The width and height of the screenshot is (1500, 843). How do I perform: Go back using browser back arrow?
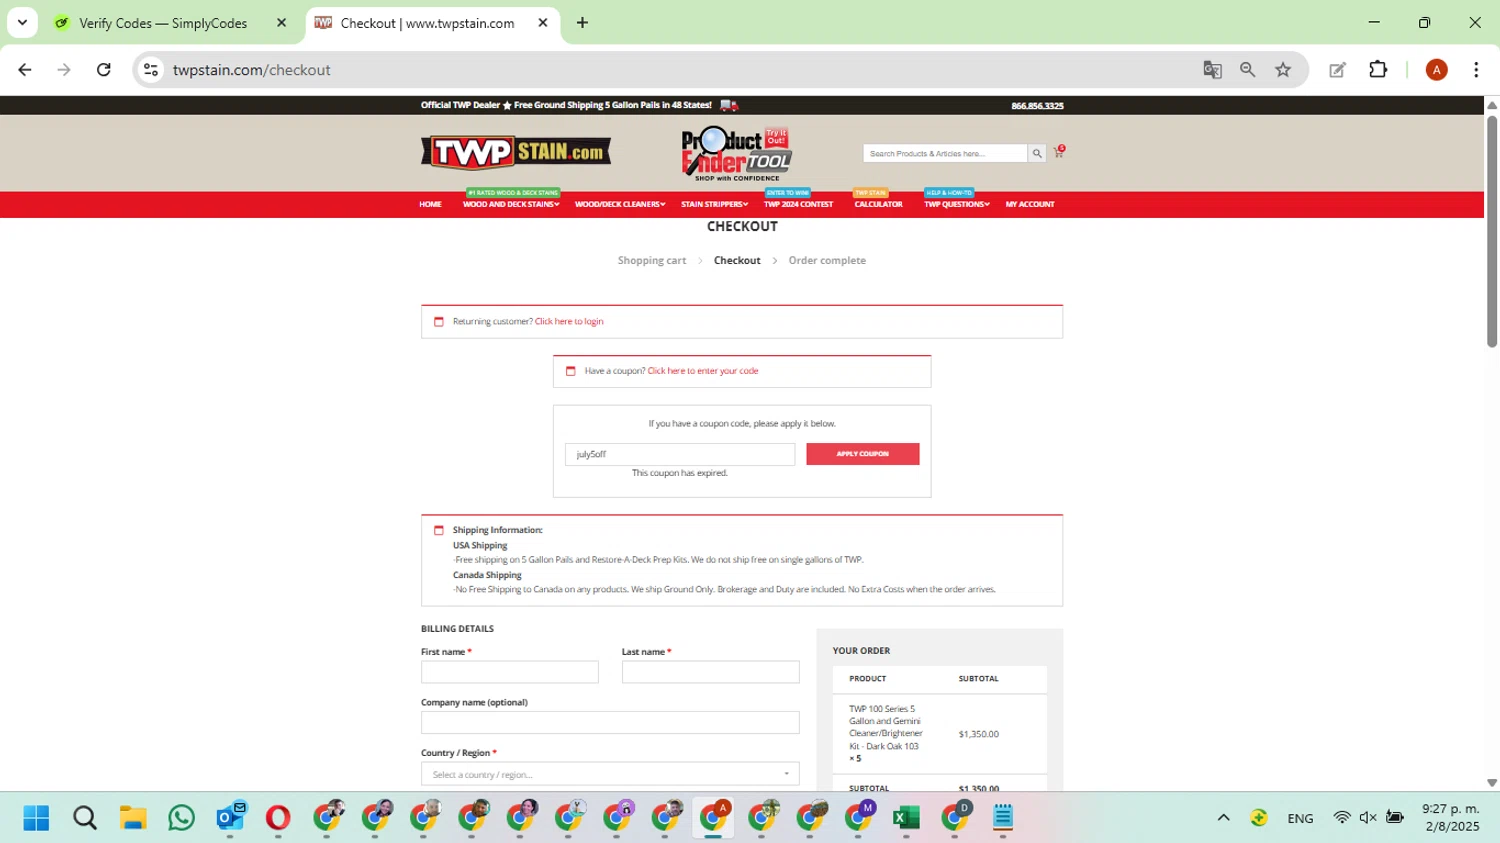pos(25,70)
